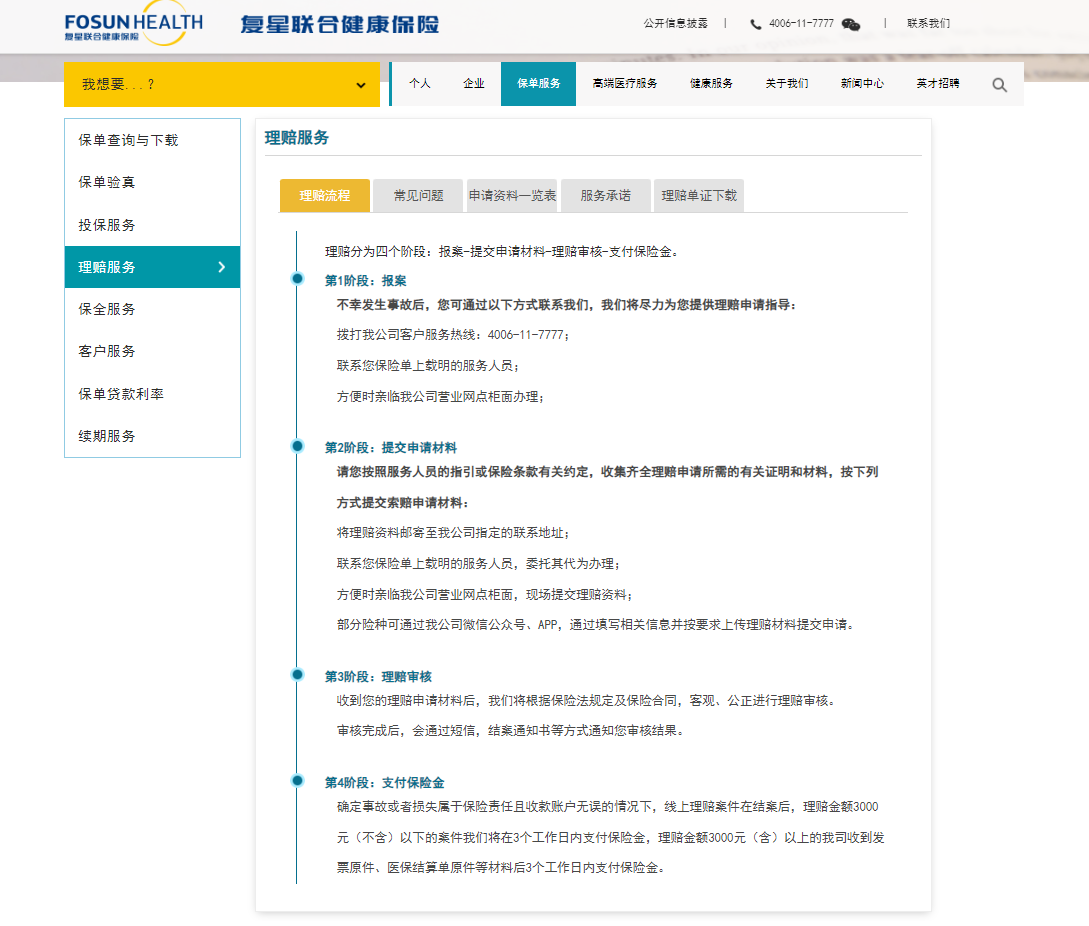Click the line 审核完成后，会通过短信

(510, 731)
